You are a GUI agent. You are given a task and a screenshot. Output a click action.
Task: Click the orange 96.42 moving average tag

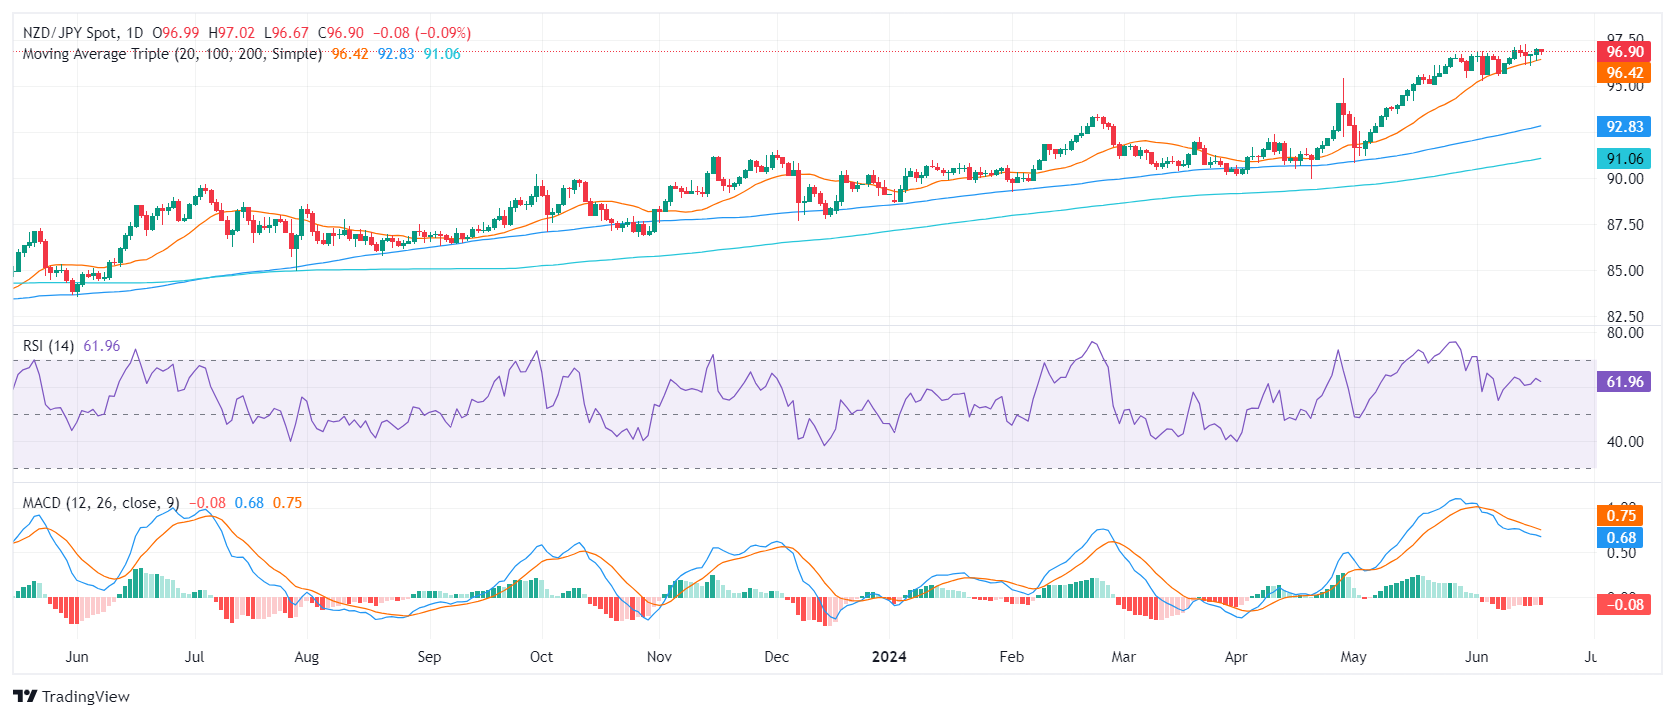click(1624, 73)
